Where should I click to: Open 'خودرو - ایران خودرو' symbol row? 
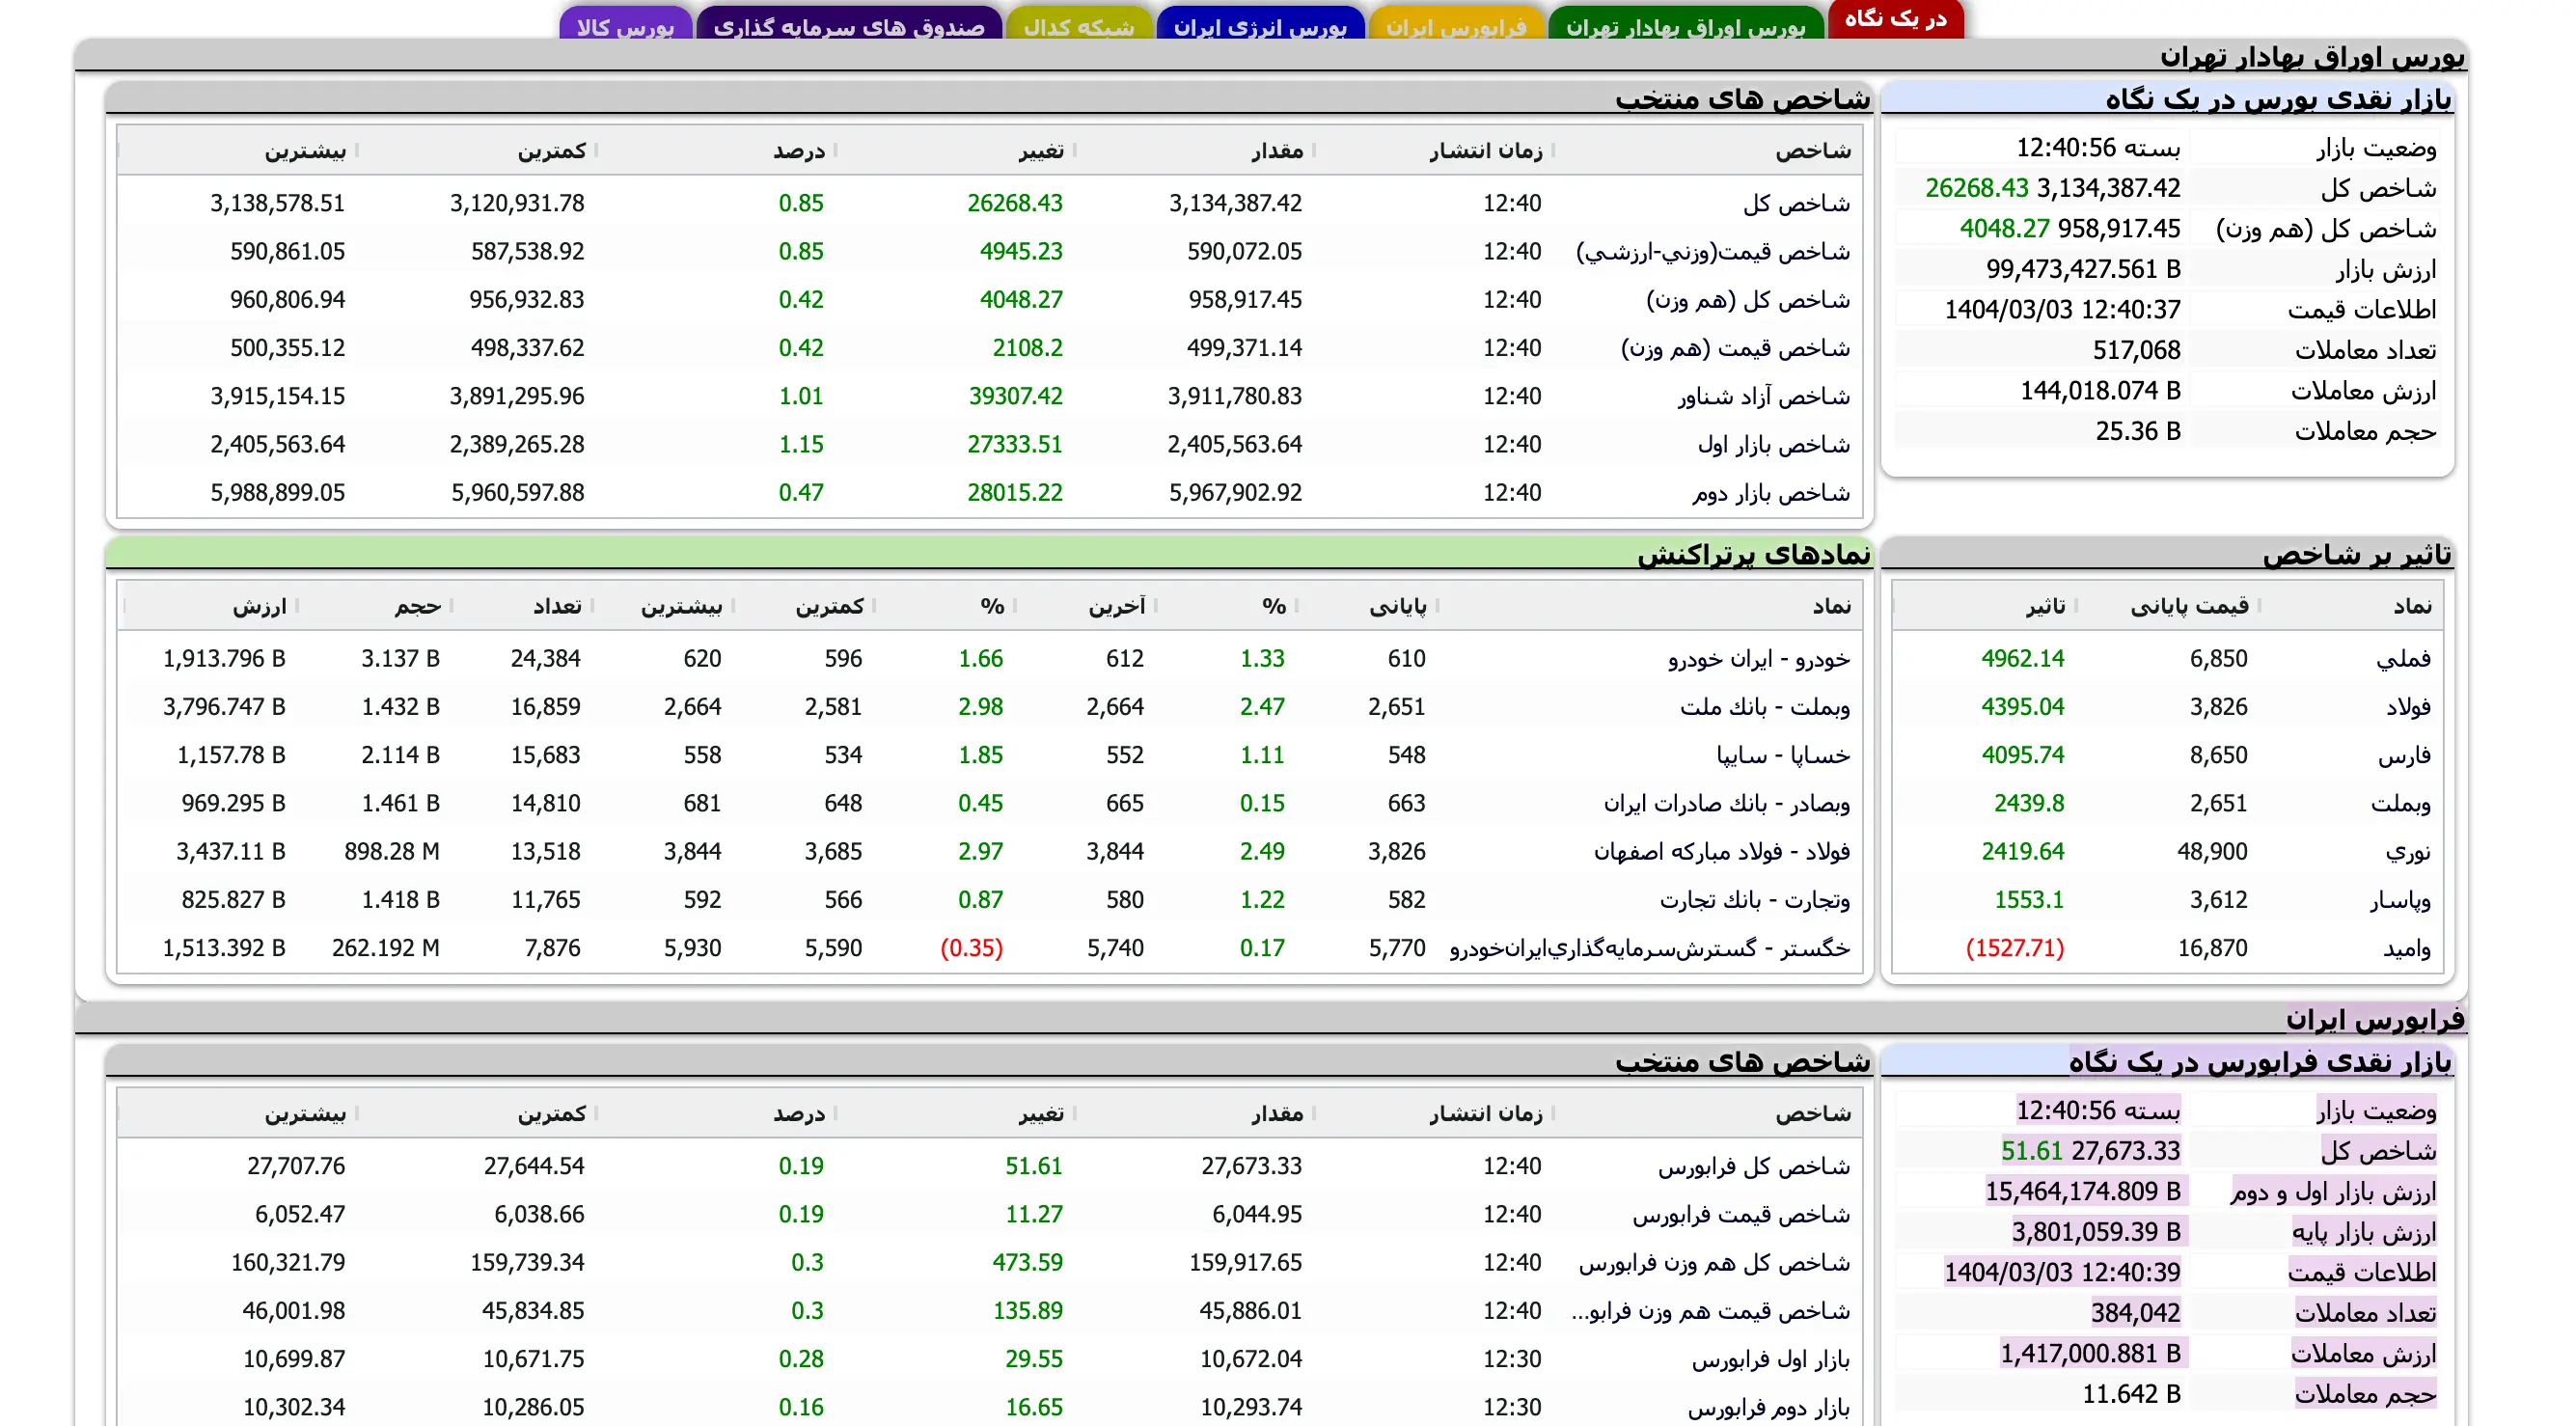(x=989, y=658)
